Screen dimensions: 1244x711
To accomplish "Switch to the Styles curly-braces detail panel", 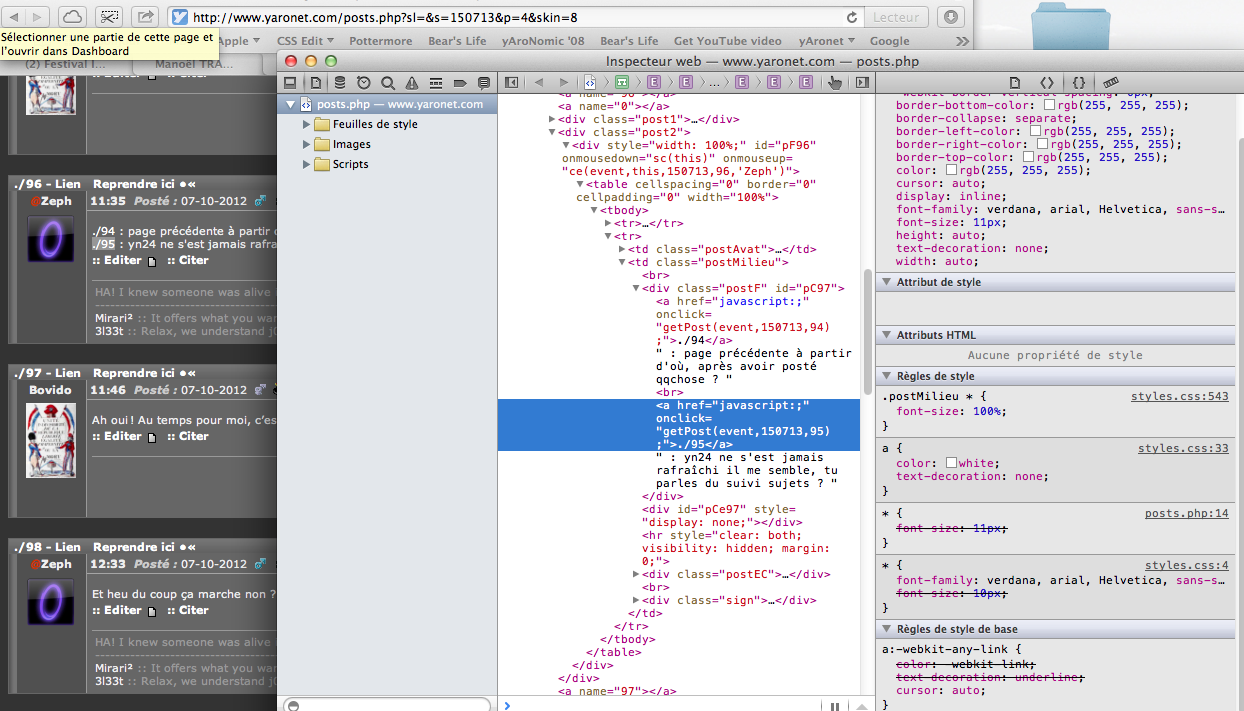I will [1079, 82].
